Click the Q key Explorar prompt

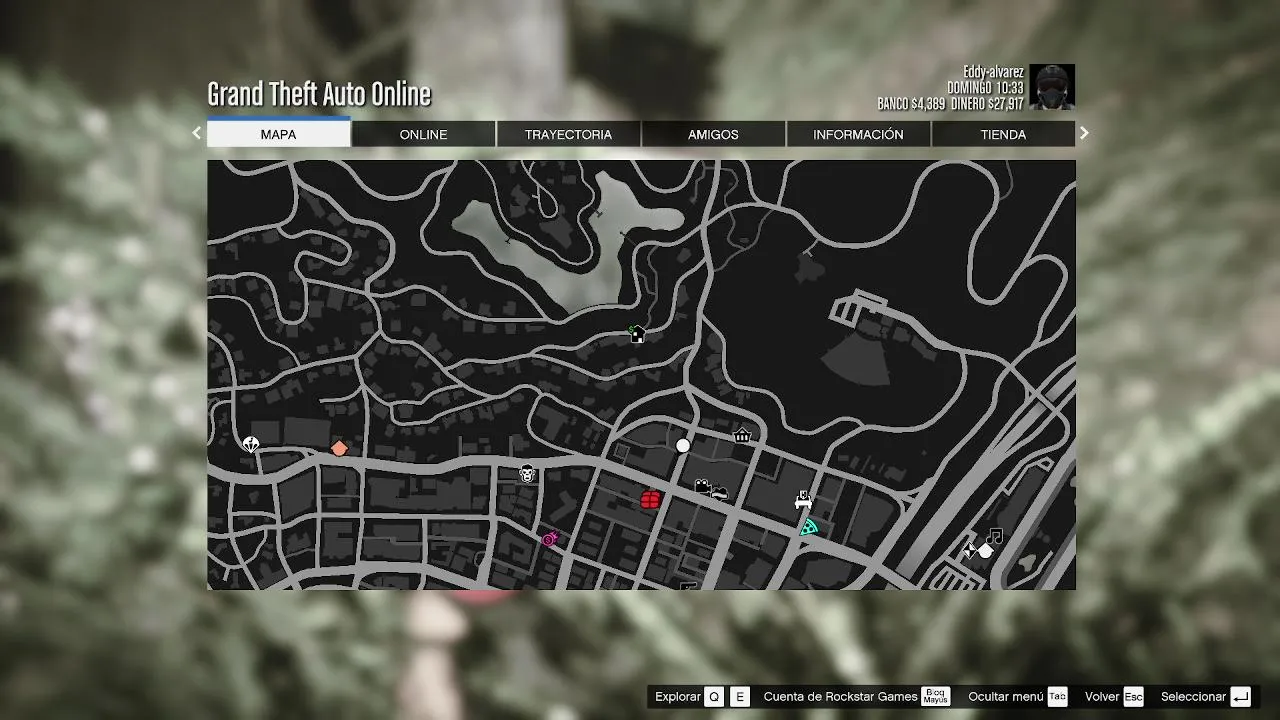click(713, 697)
